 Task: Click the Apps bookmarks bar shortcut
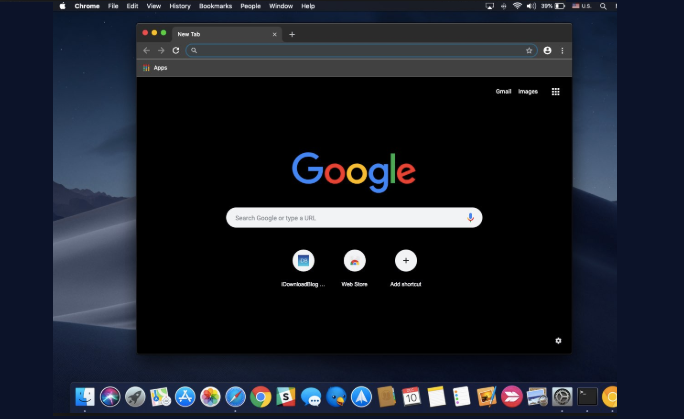pos(155,68)
